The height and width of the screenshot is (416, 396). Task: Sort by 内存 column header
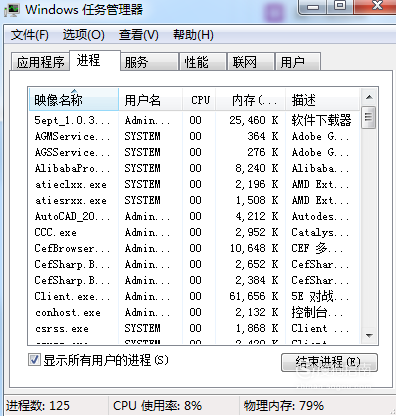250,100
